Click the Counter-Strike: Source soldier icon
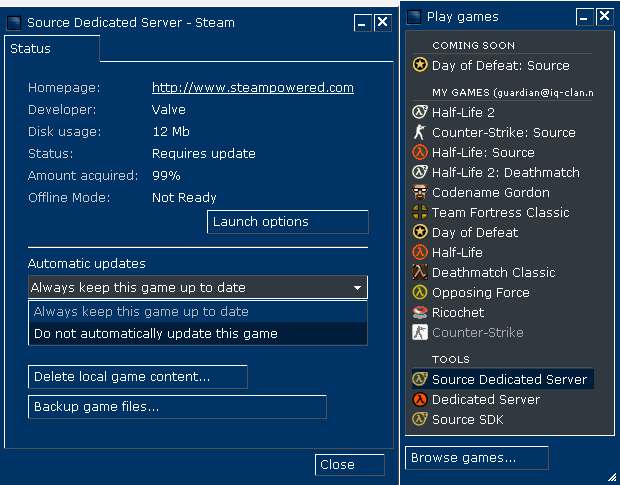The height and width of the screenshot is (485, 620). (420, 132)
